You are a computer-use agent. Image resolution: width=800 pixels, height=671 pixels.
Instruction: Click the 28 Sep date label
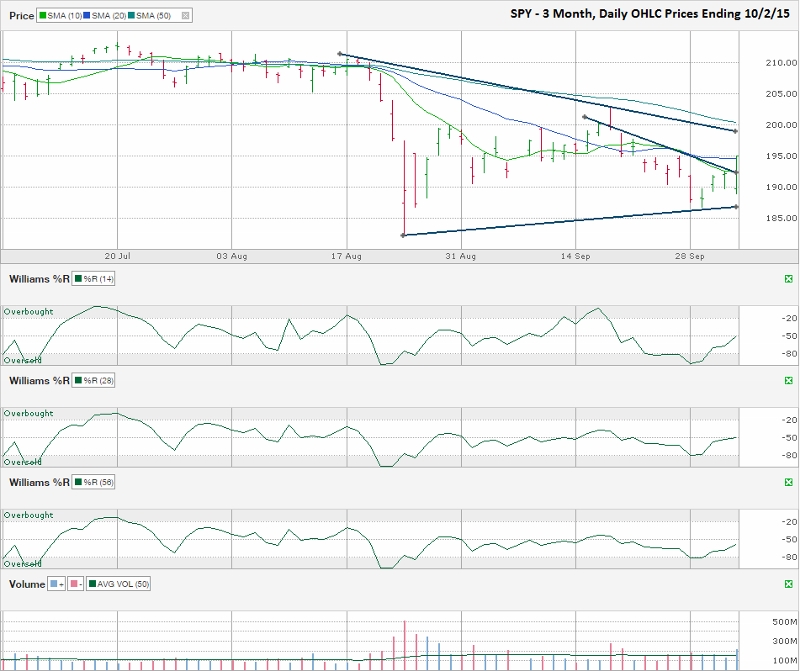click(690, 256)
